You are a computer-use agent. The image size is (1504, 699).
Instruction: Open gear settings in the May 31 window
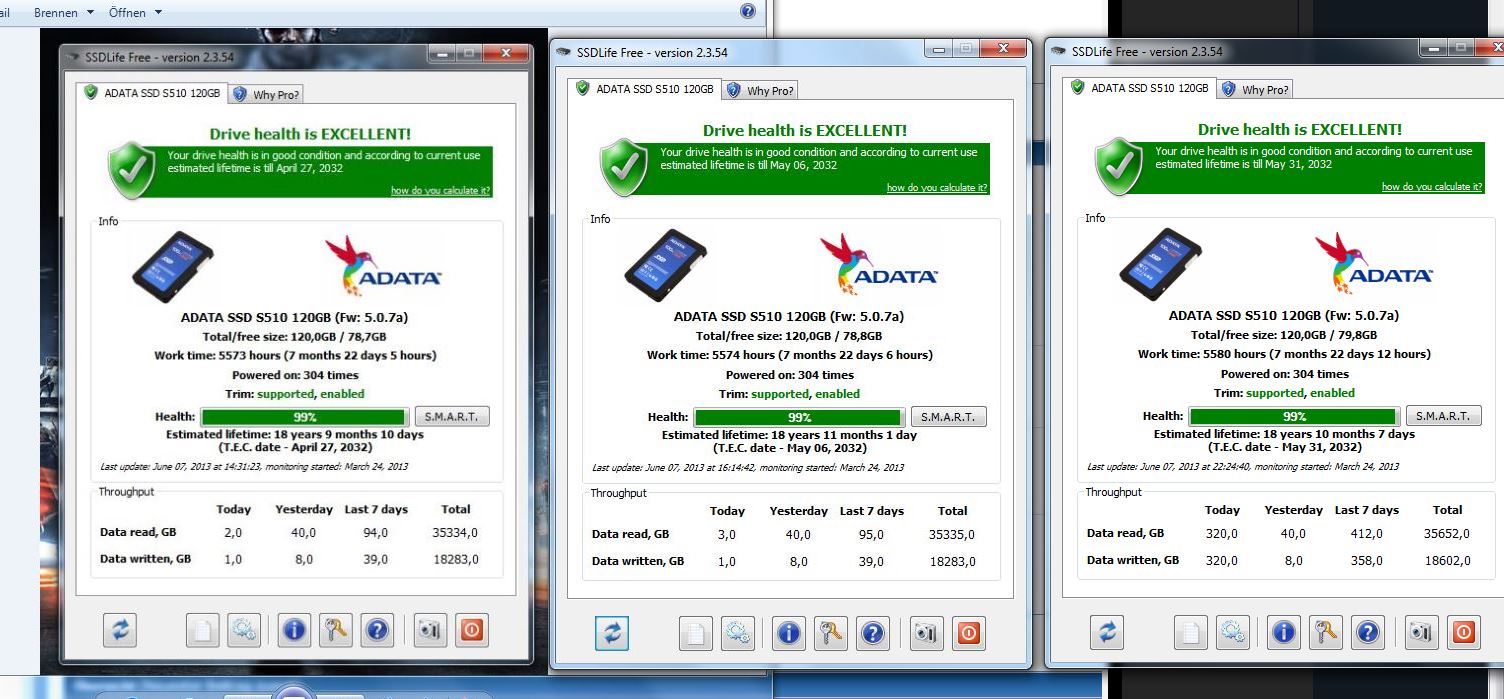coord(1233,632)
